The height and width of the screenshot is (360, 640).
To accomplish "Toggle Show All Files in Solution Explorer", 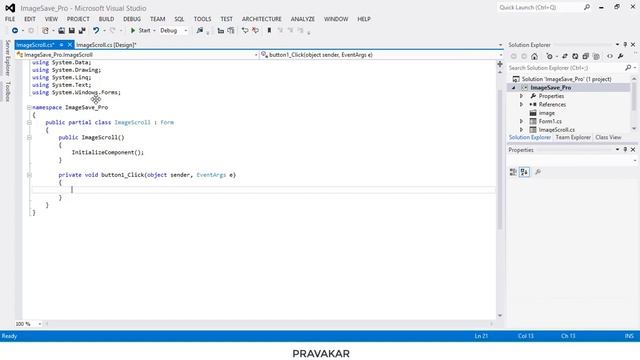I will [596, 56].
